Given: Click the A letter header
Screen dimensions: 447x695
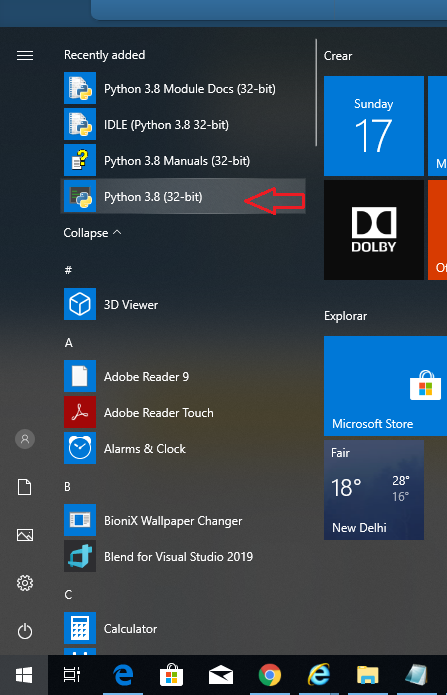Looking at the screenshot, I should click(x=69, y=343).
